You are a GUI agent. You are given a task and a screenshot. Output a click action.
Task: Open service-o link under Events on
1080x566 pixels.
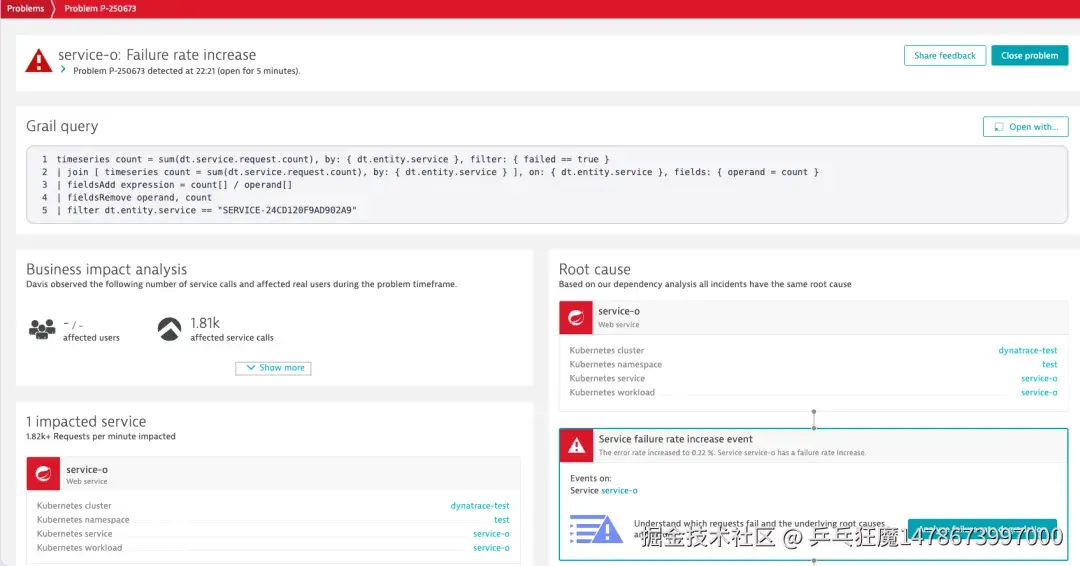coord(619,490)
